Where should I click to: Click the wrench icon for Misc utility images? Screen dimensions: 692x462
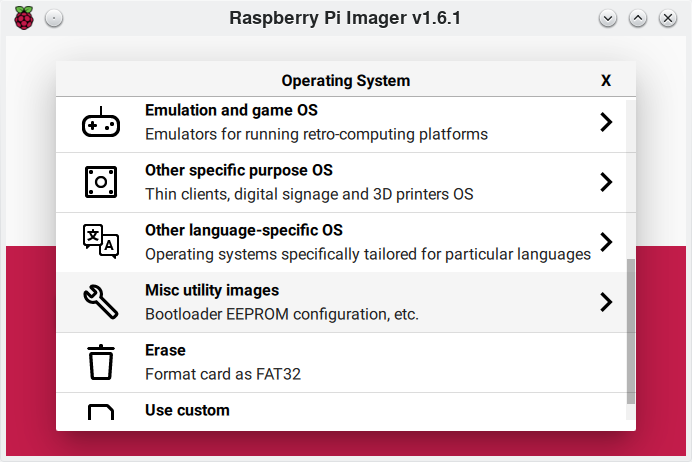click(x=100, y=302)
